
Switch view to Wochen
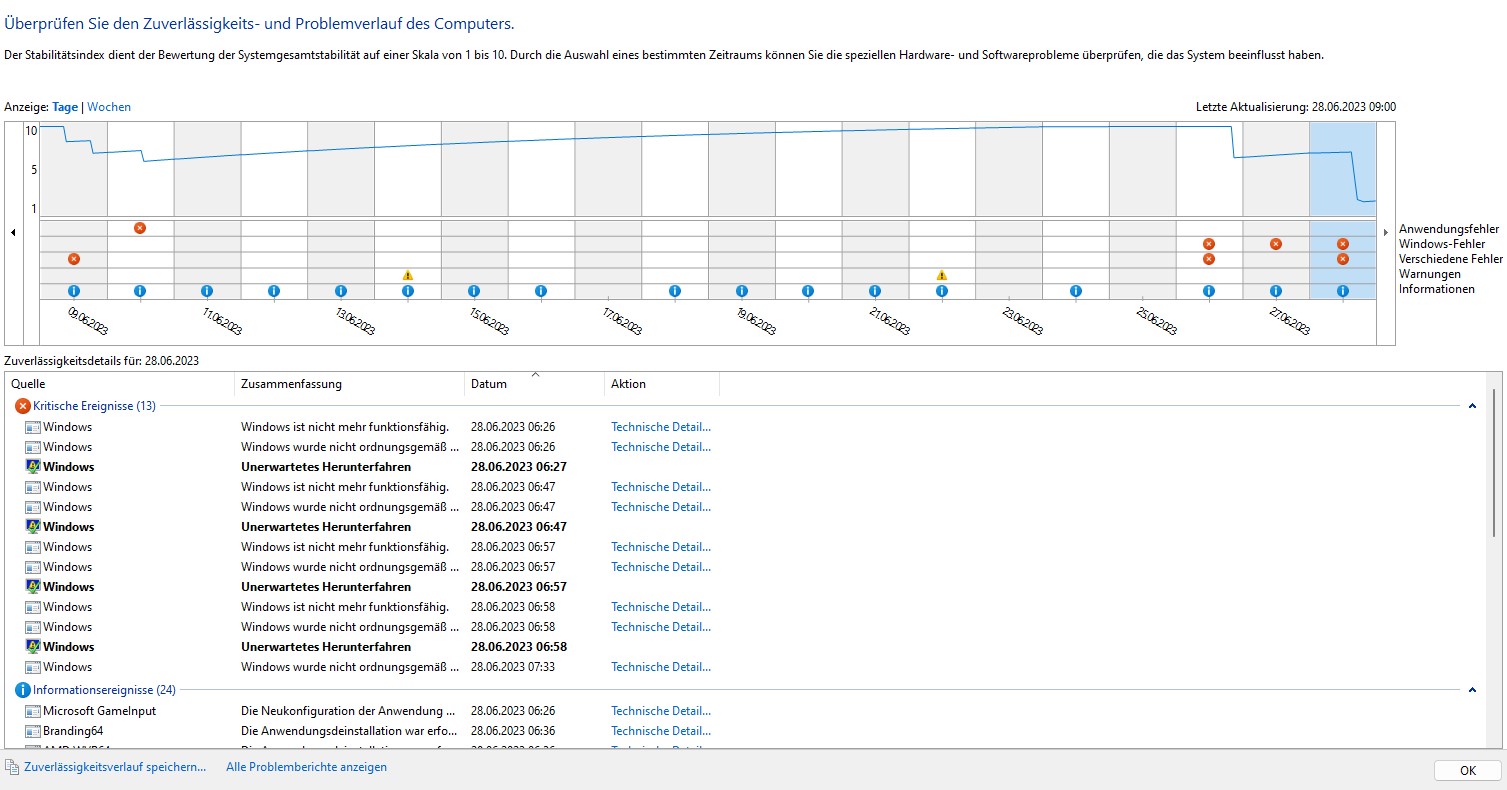pos(109,107)
